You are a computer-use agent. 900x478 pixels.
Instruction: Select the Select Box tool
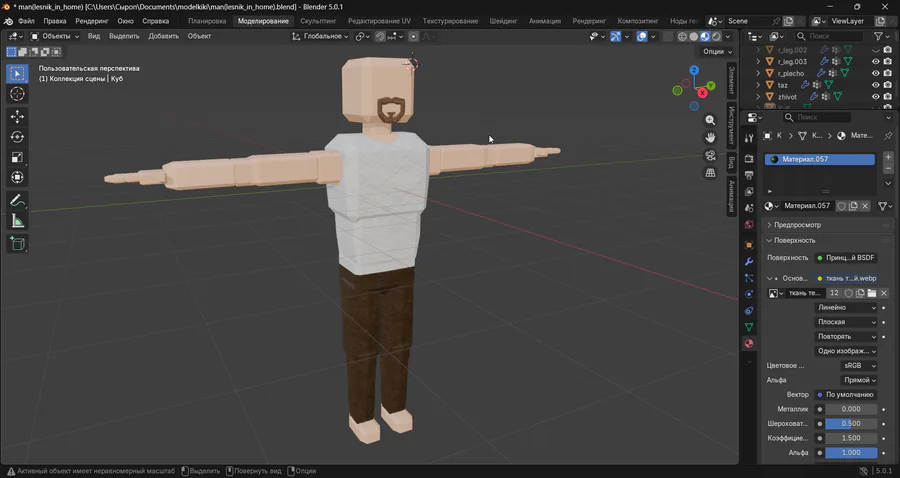click(17, 74)
